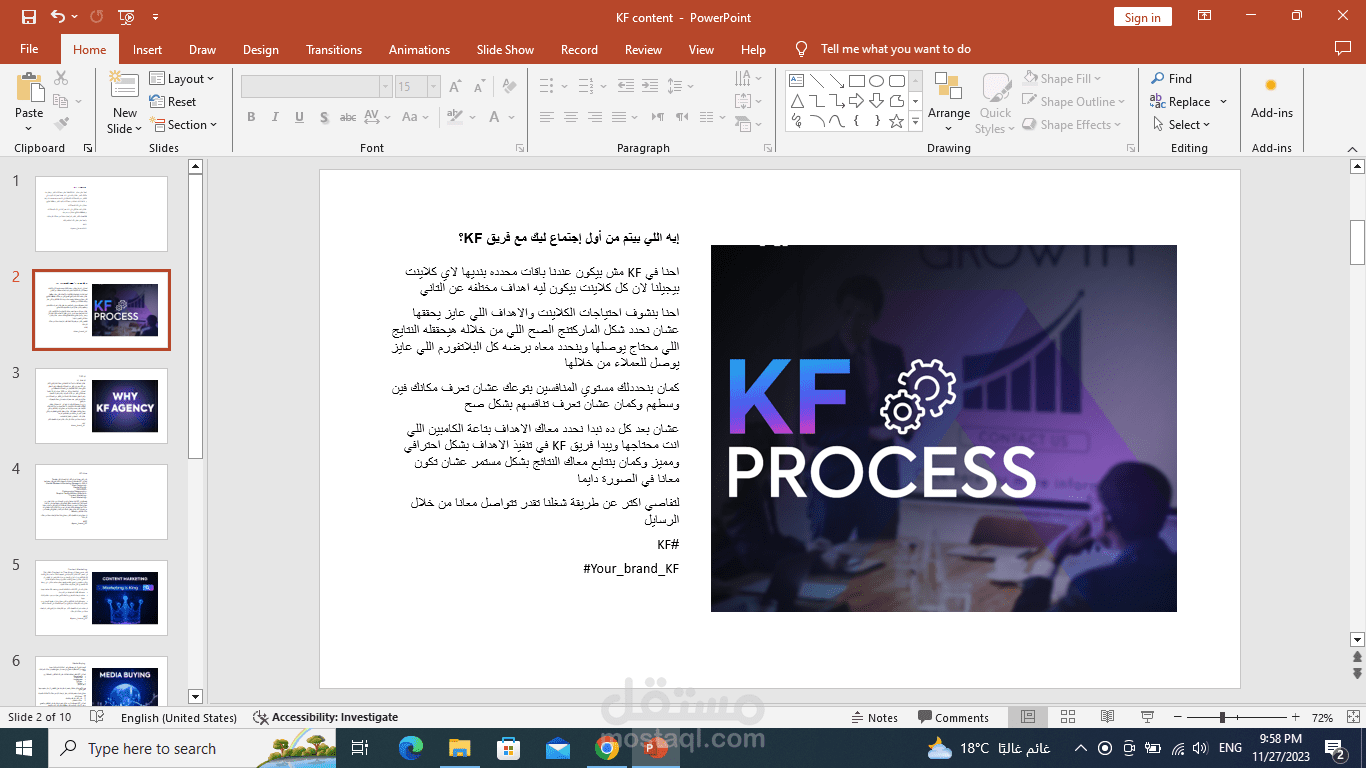Select the rectangle shape in the shapes gallery
The image size is (1366, 768).
(x=857, y=81)
